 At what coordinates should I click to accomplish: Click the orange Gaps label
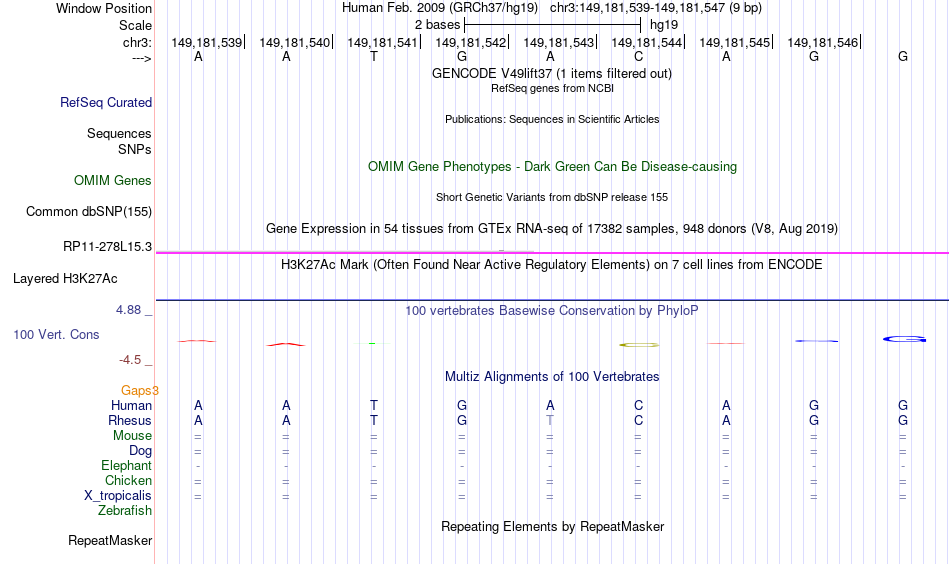pos(139,391)
